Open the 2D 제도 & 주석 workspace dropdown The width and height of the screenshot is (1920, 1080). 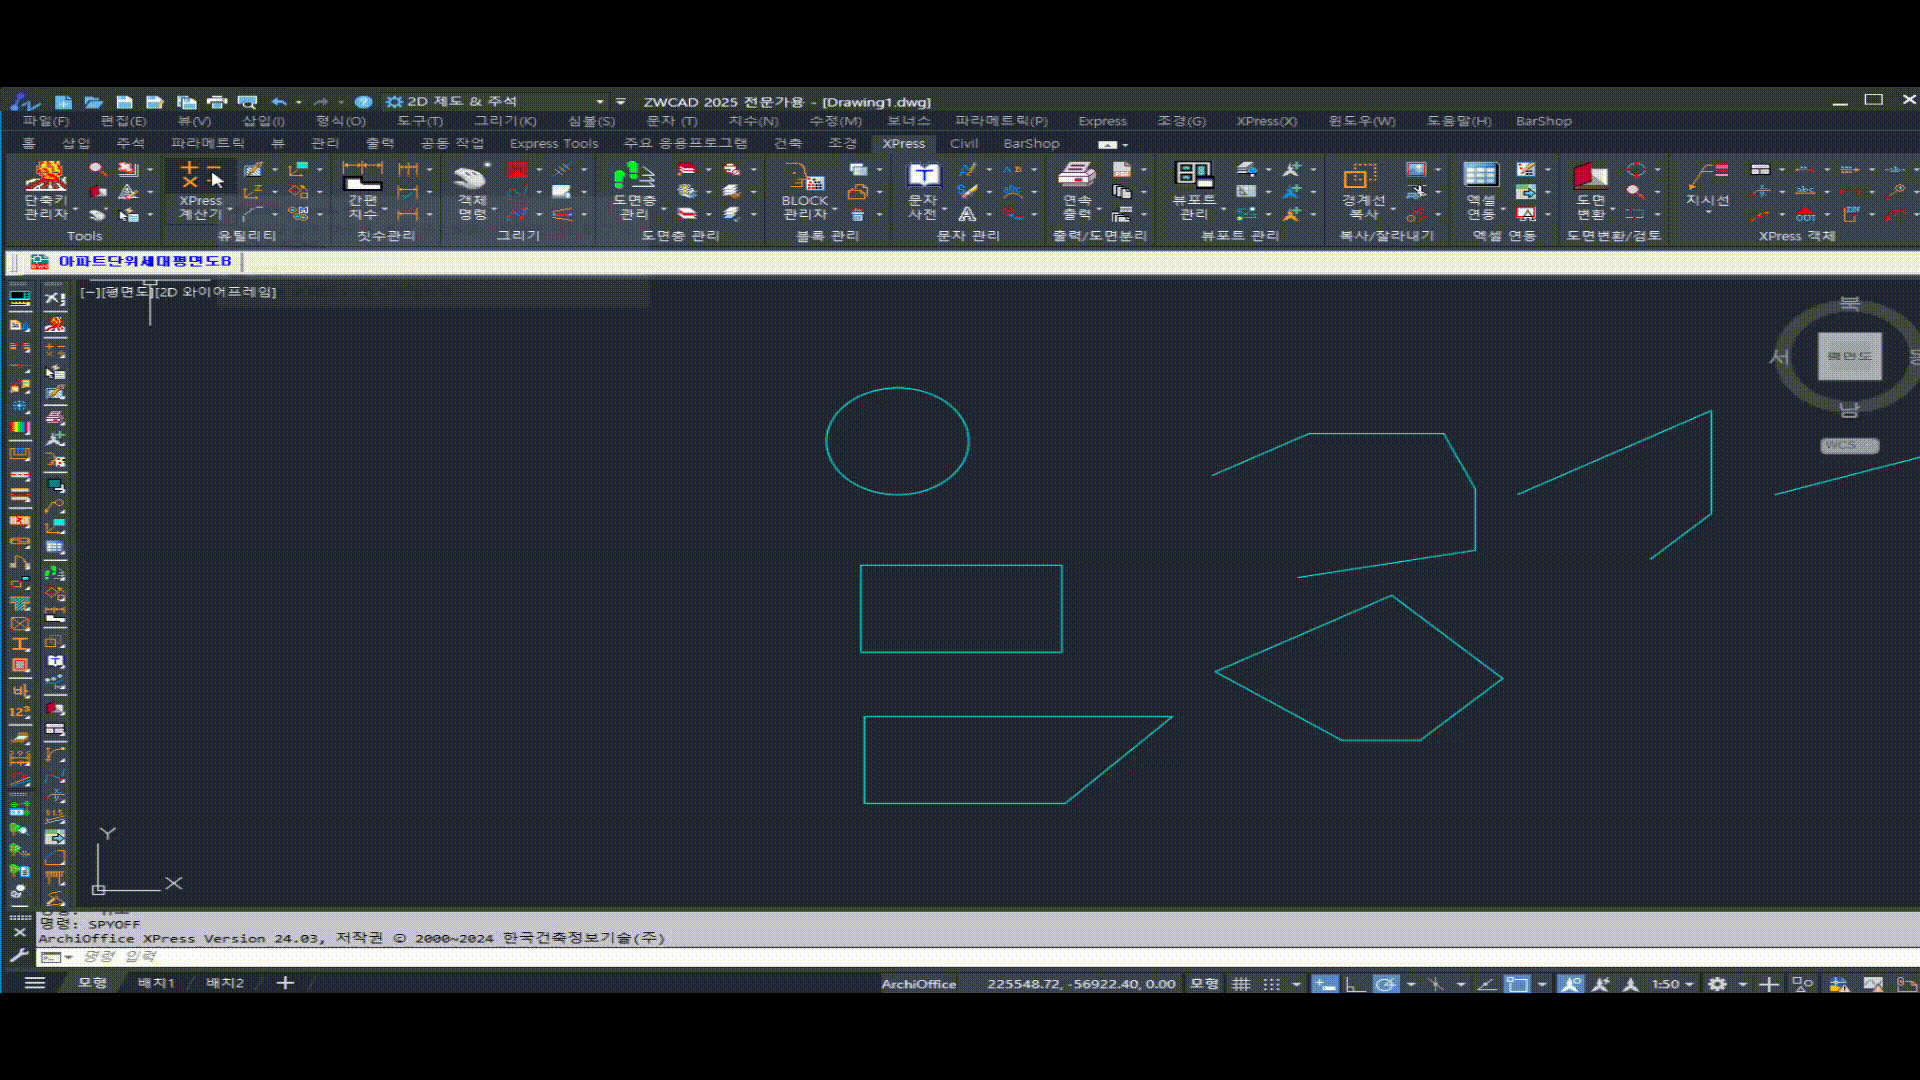pyautogui.click(x=599, y=102)
